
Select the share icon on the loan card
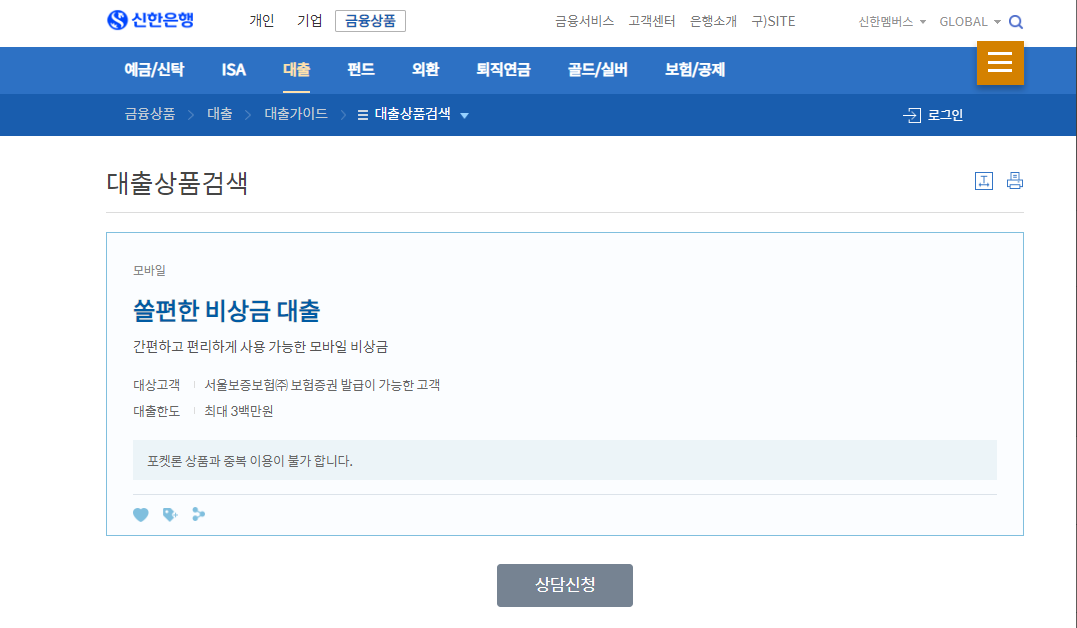tap(198, 514)
